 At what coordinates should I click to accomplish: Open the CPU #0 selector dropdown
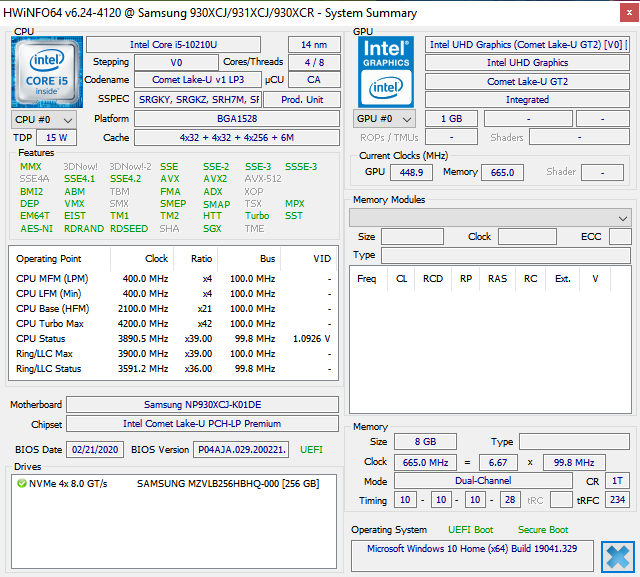(x=39, y=119)
